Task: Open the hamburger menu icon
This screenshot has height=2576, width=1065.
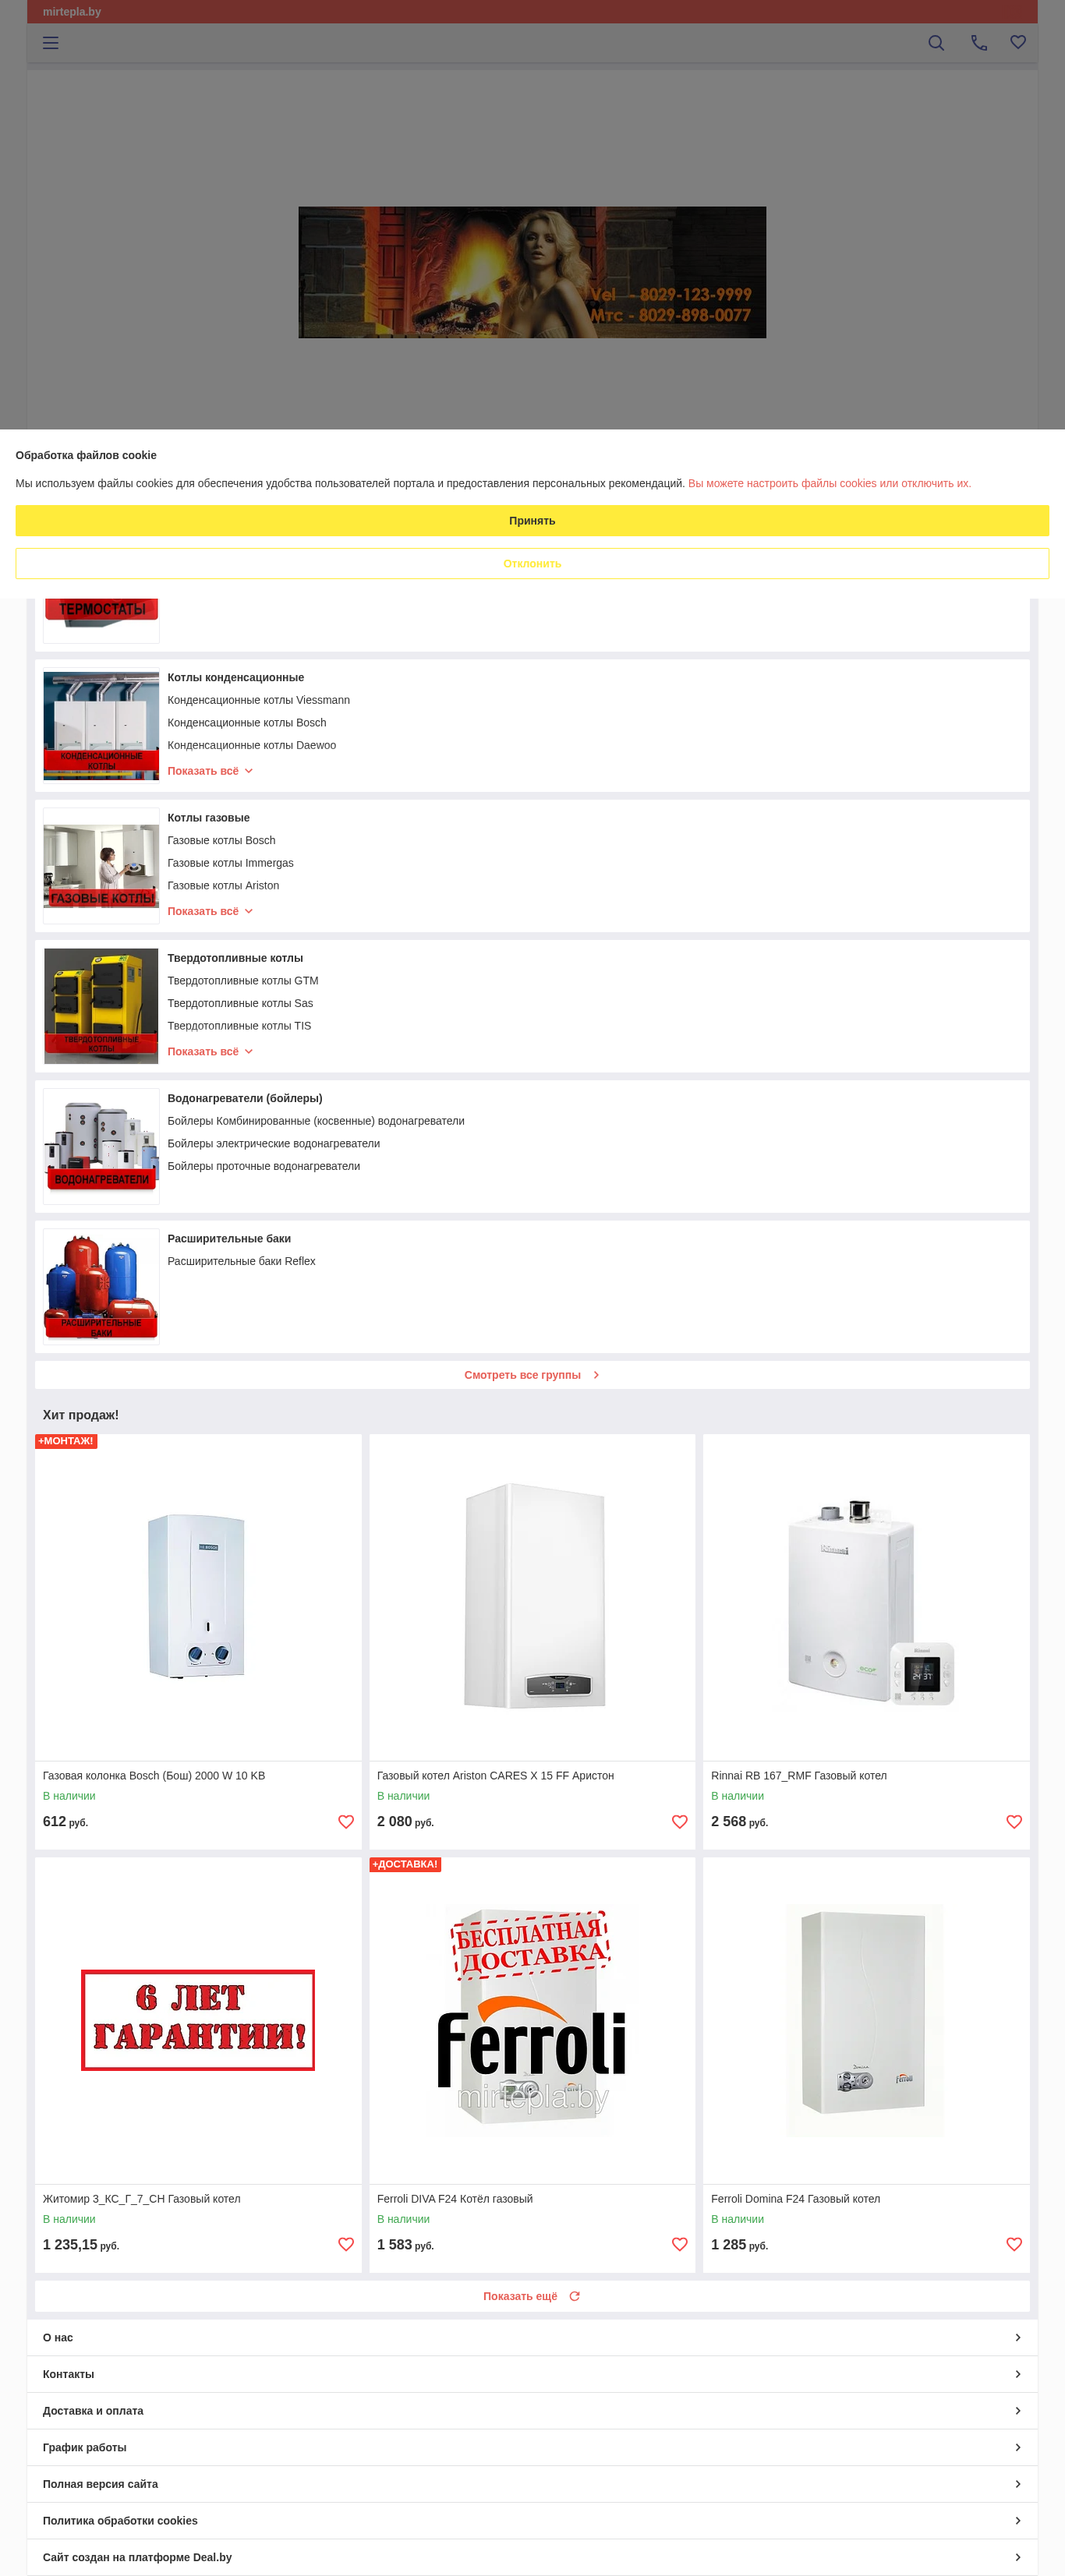Action: (51, 43)
